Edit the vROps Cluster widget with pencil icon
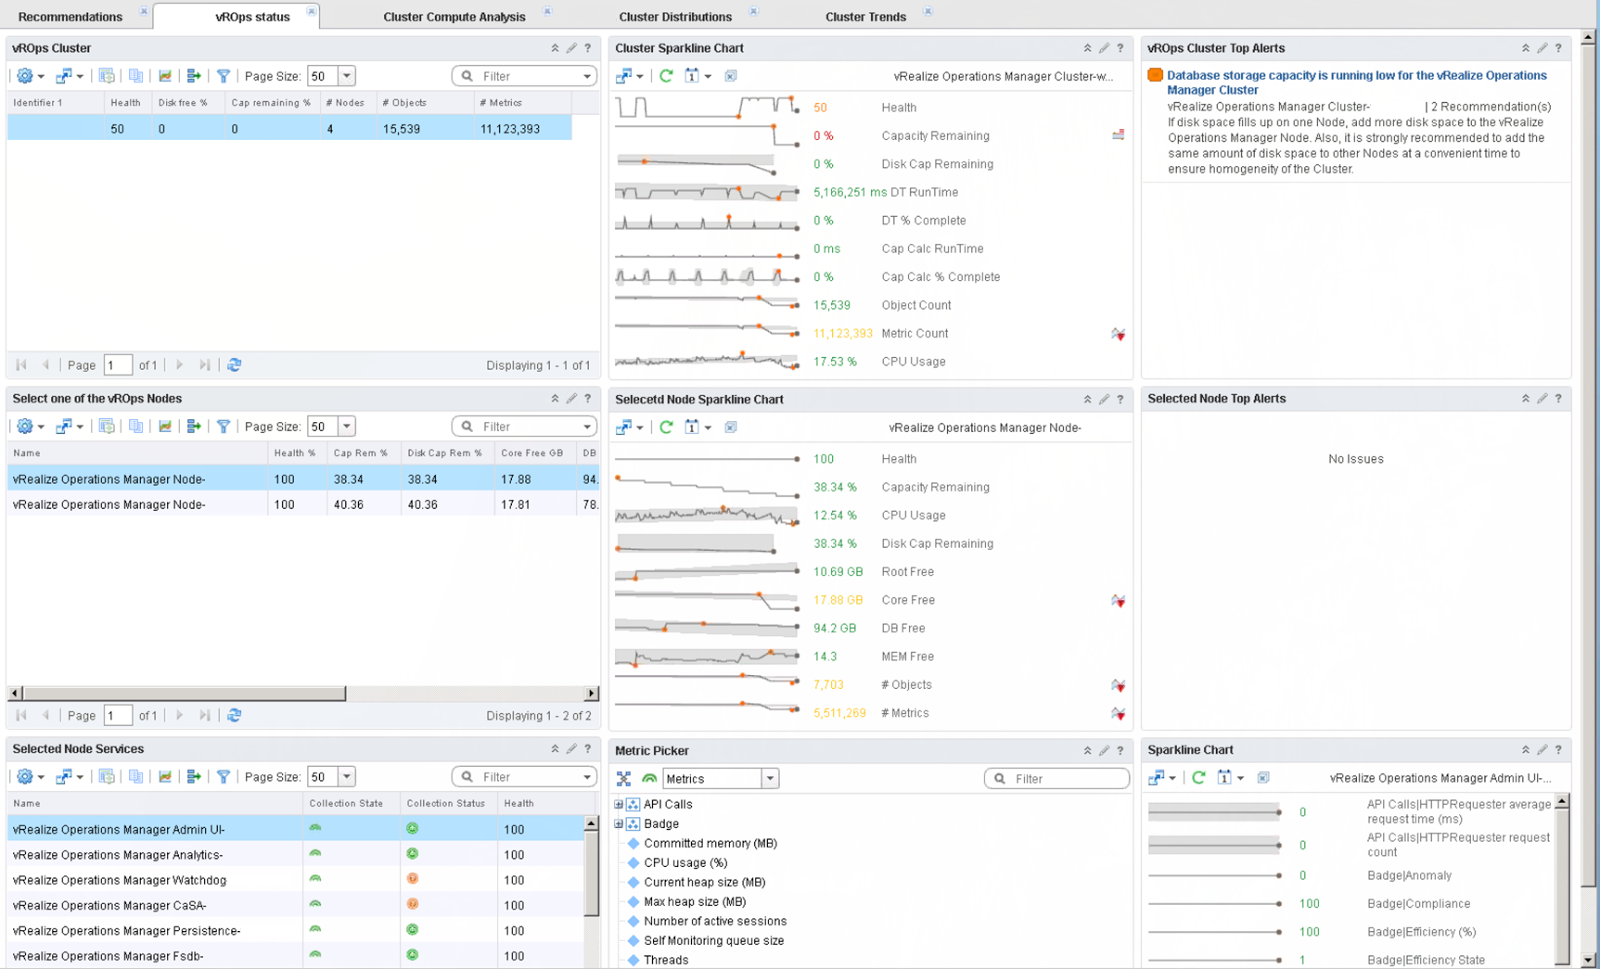Viewport: 1600px width, 969px height. (x=571, y=48)
